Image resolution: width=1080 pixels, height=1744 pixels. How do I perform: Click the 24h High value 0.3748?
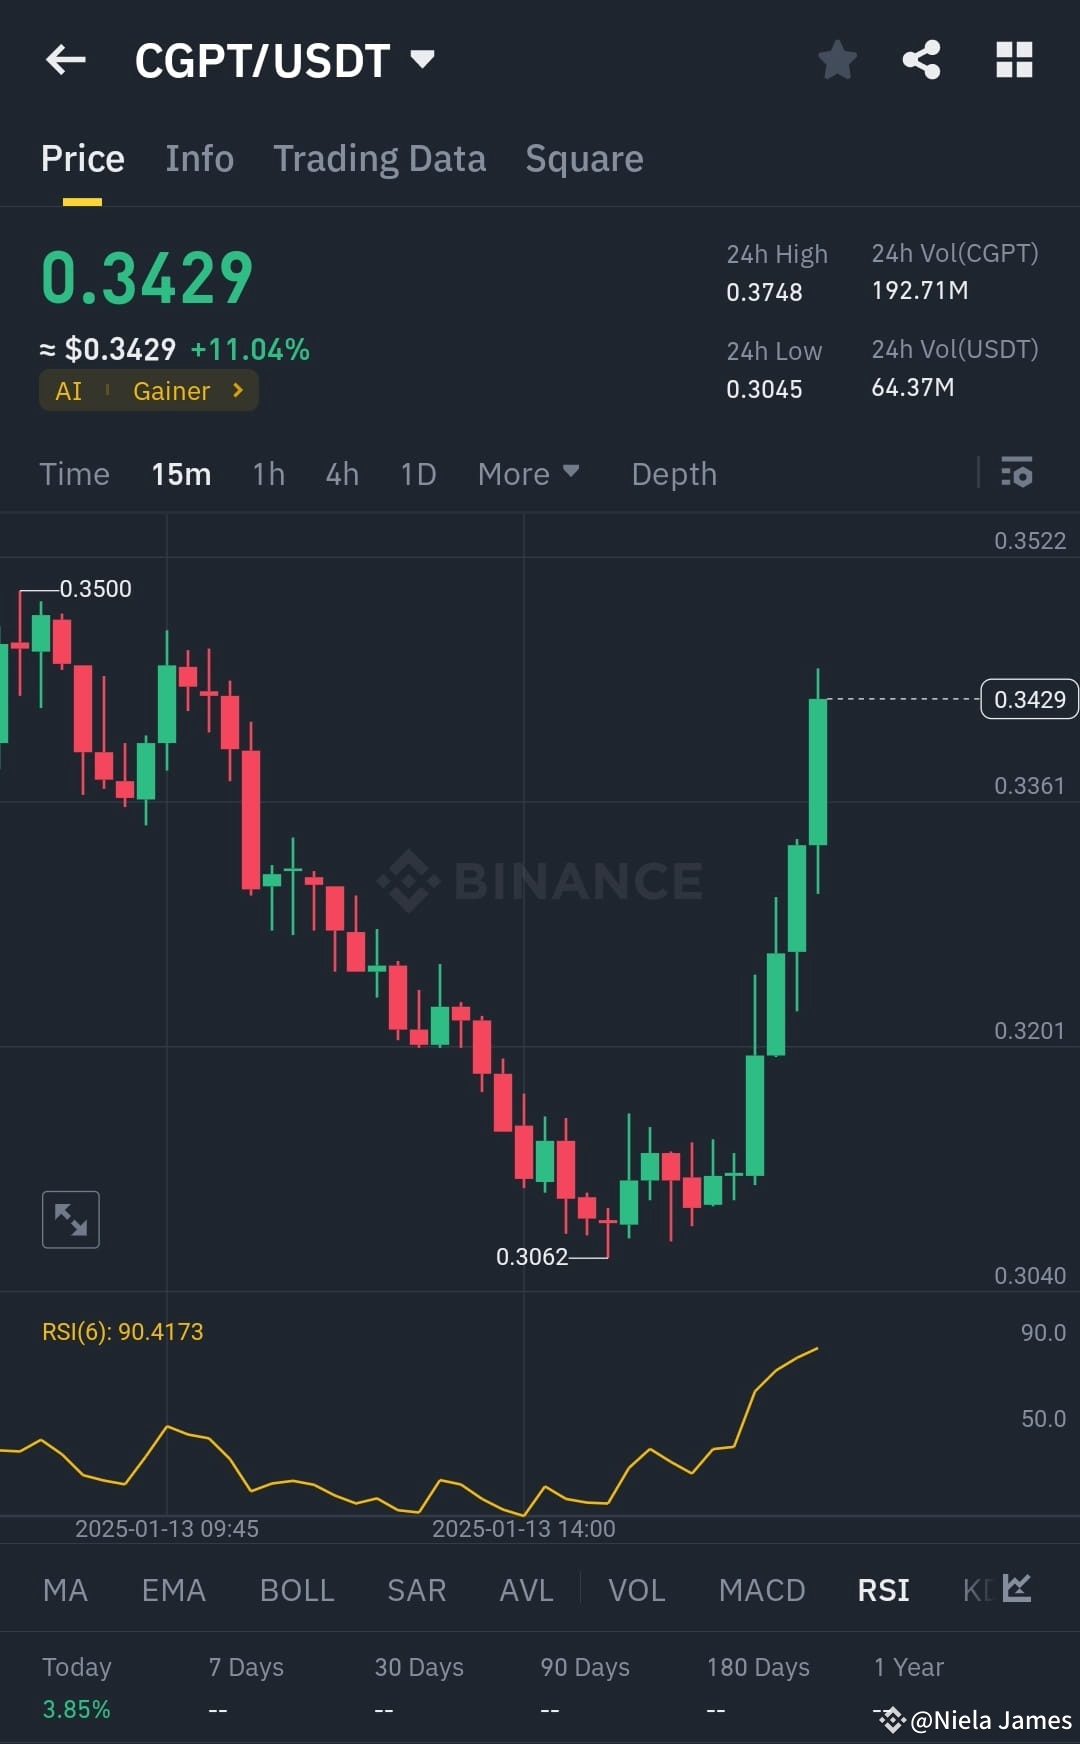click(x=764, y=292)
